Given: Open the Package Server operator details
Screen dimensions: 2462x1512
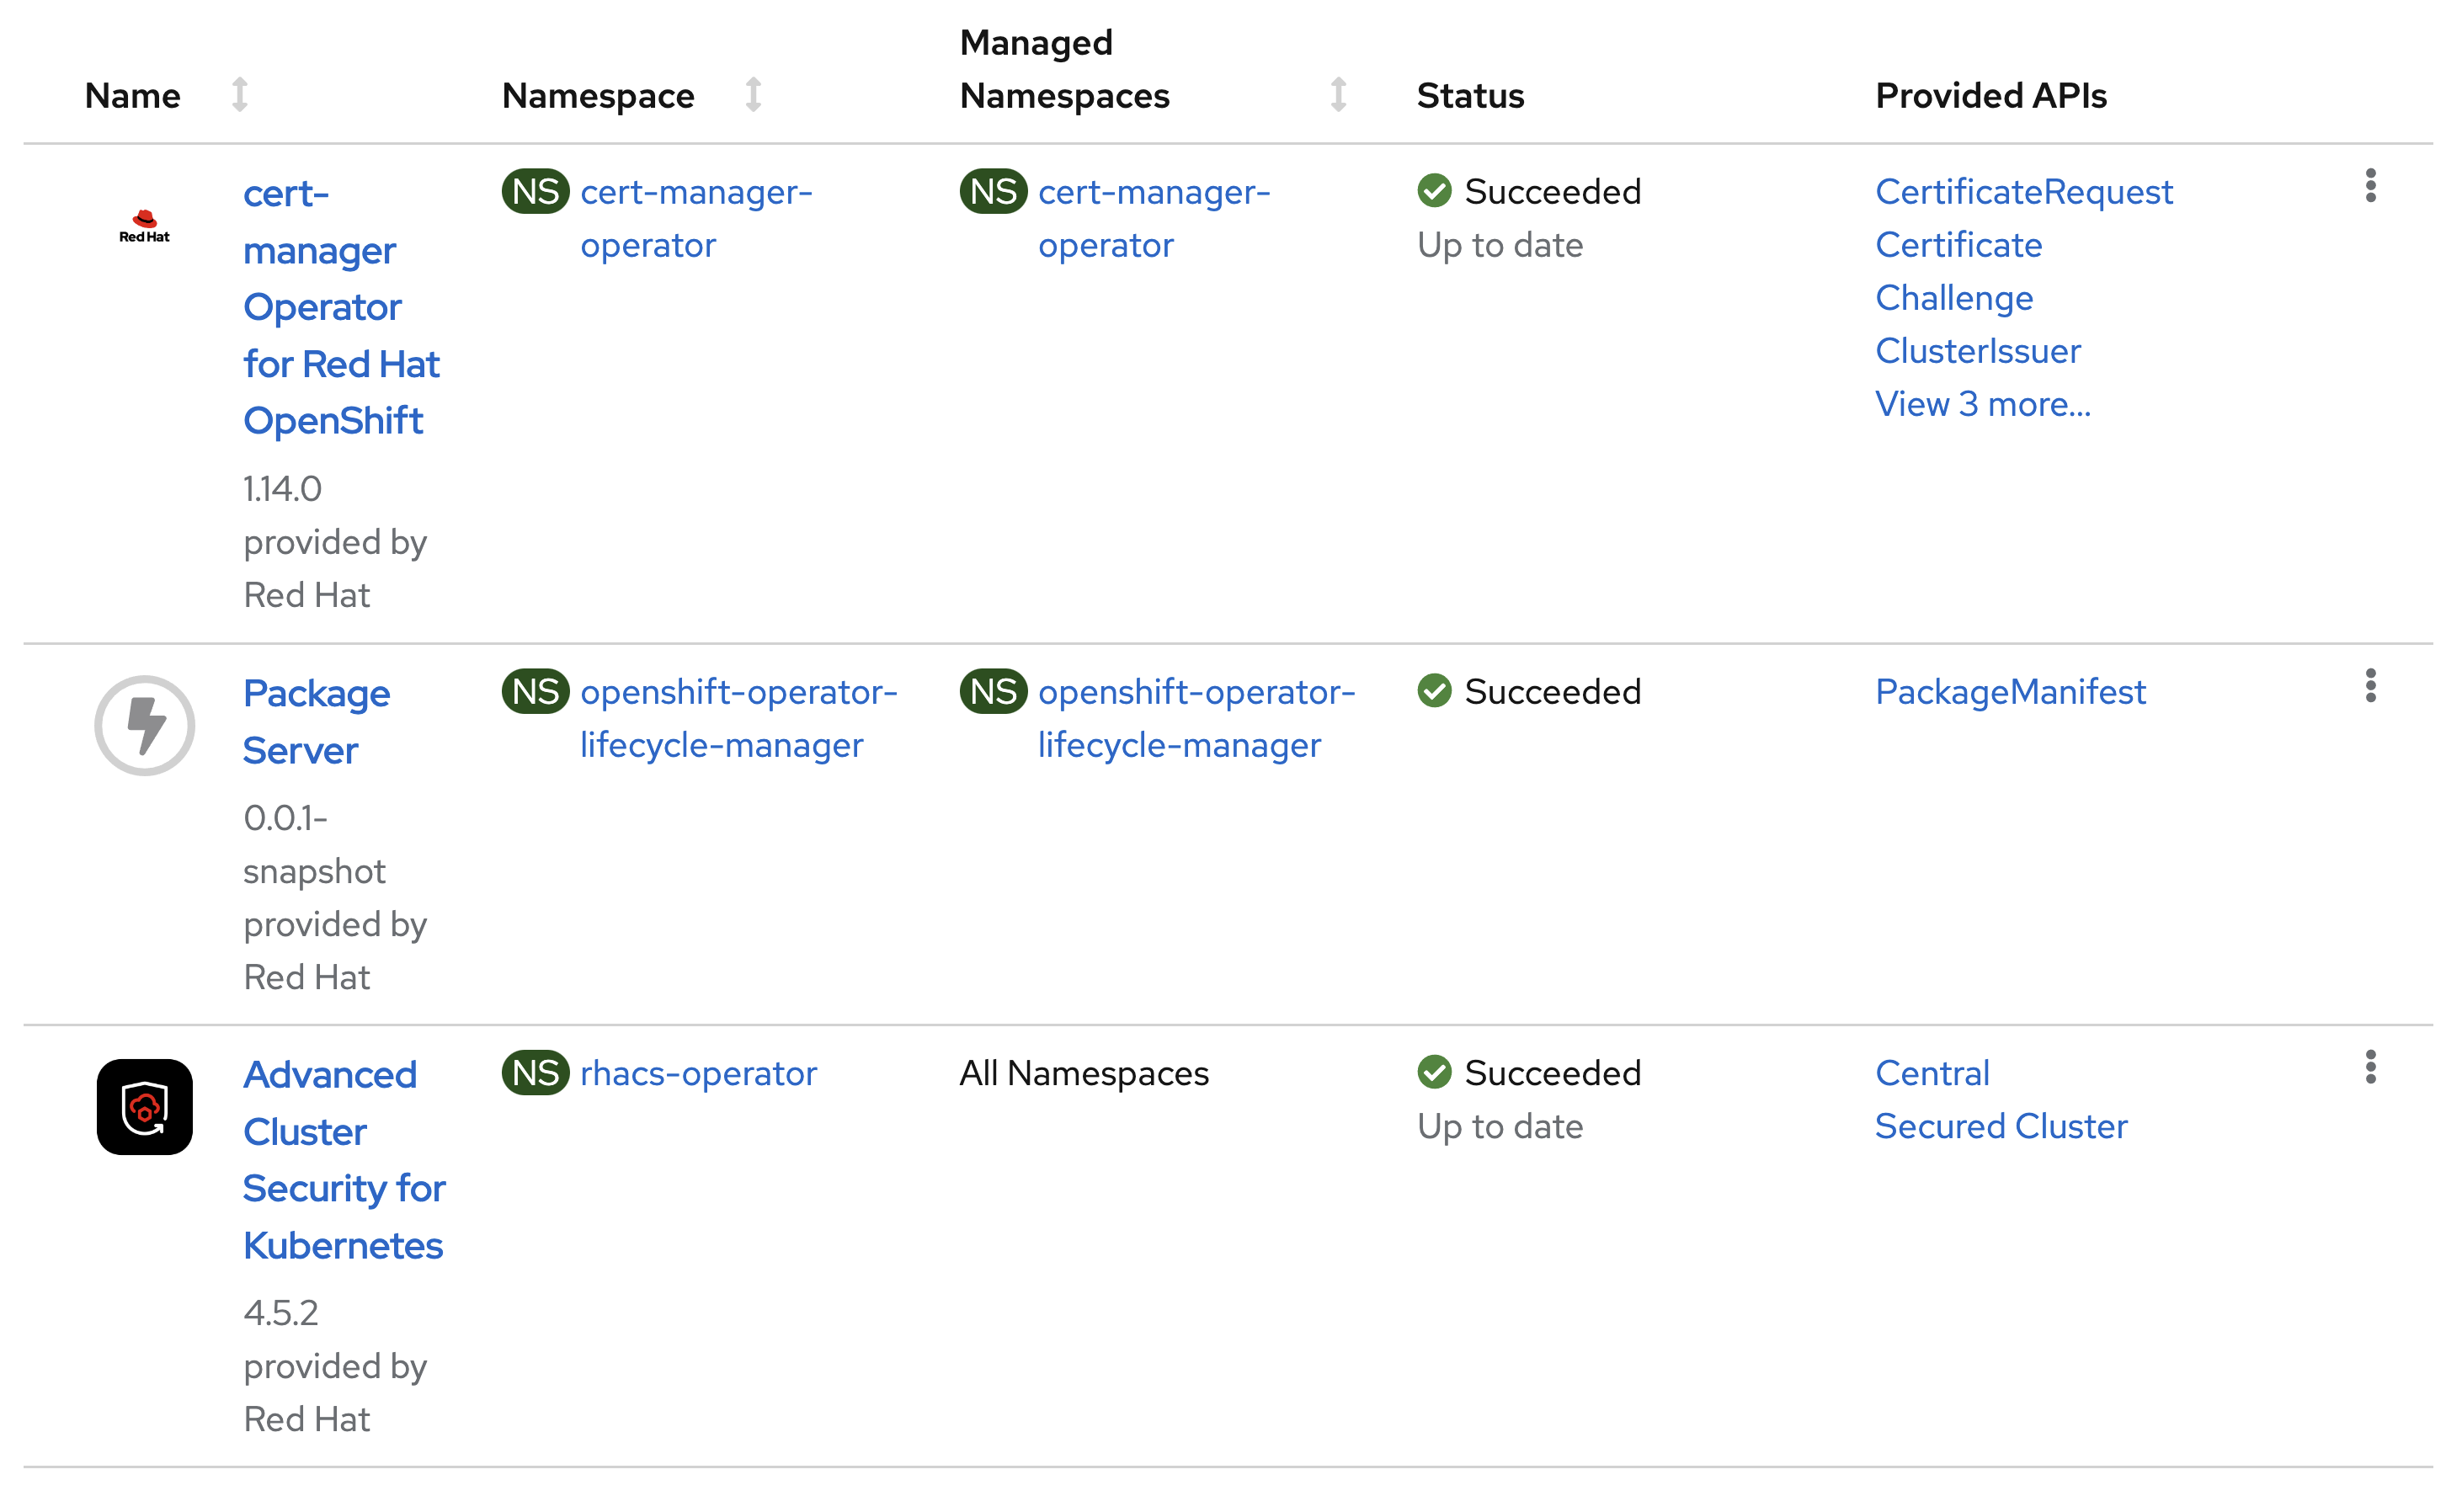Looking at the screenshot, I should click(x=315, y=721).
